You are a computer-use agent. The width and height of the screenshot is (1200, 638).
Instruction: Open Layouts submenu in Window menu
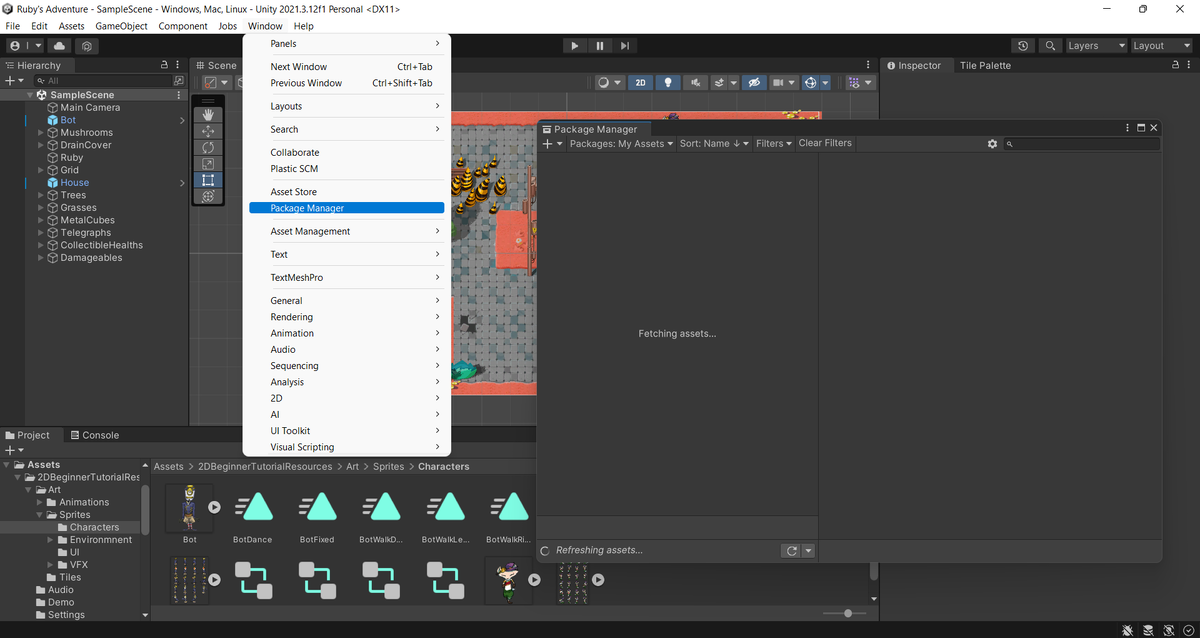(x=347, y=106)
